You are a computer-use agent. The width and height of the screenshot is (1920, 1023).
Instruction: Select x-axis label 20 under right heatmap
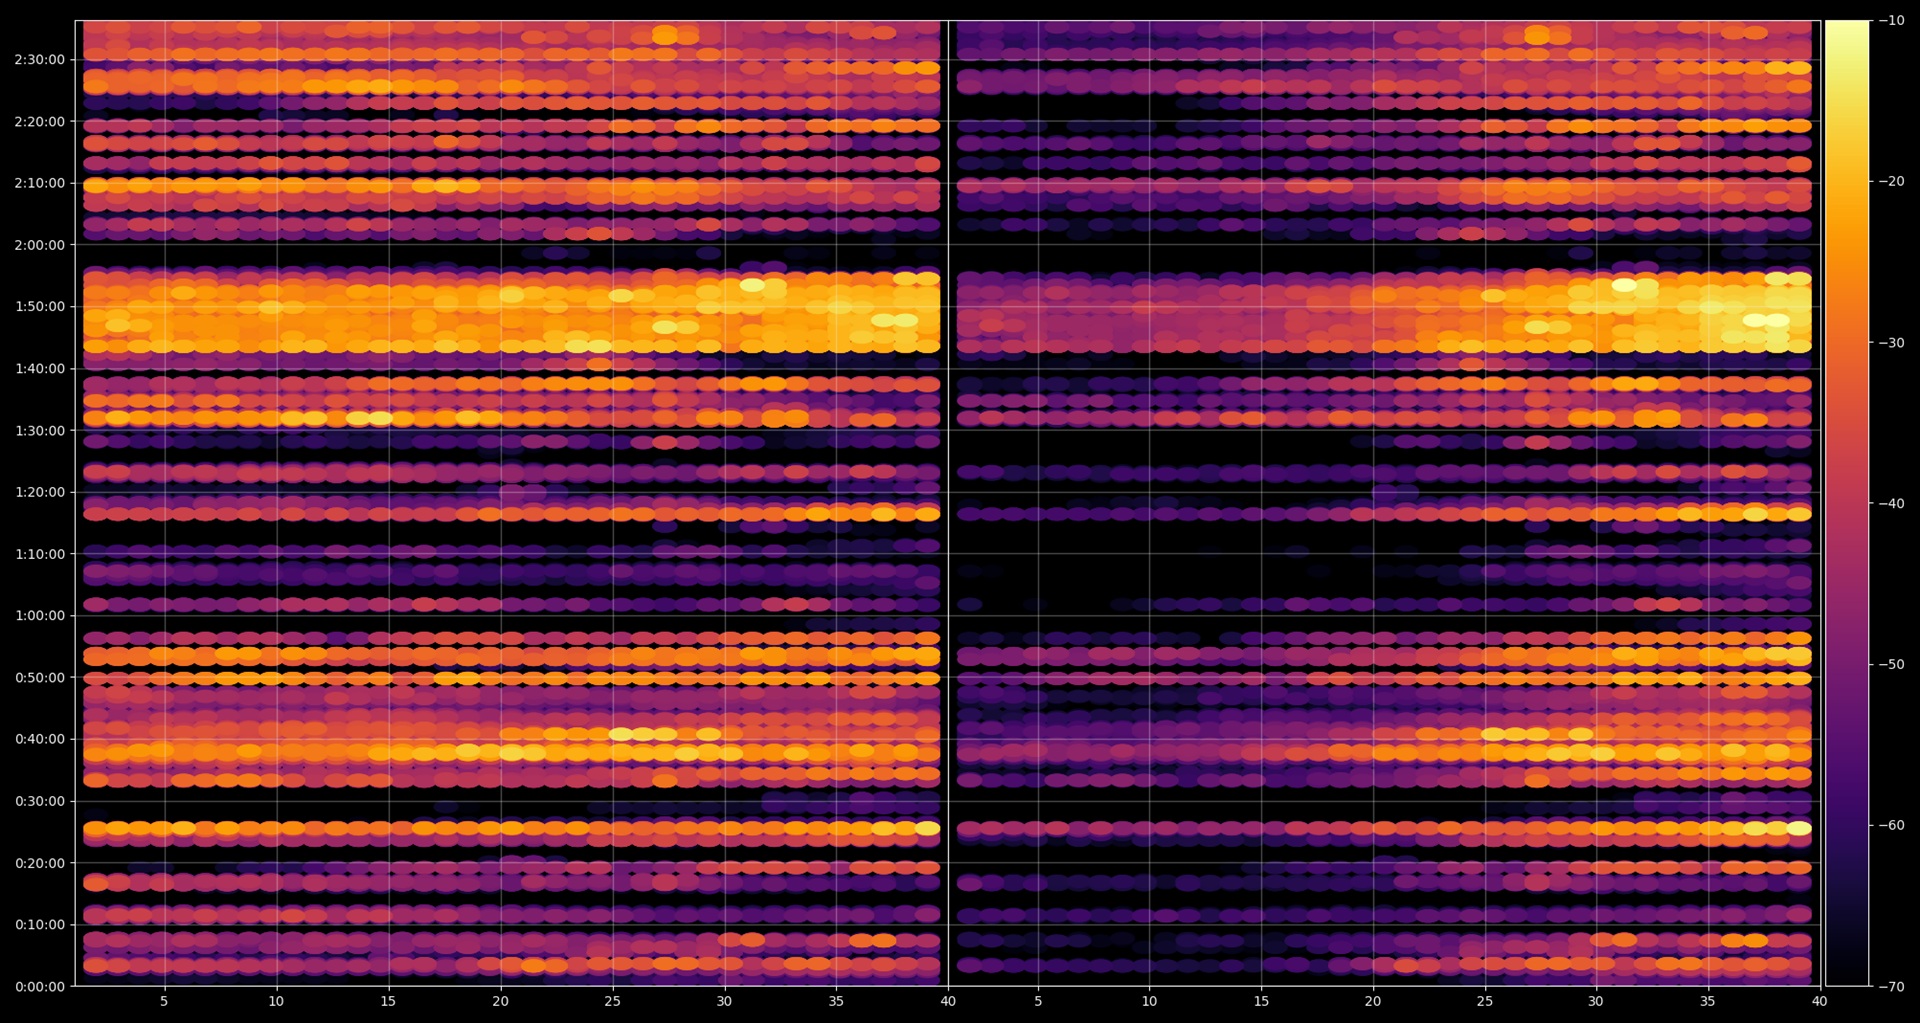click(x=1373, y=1001)
